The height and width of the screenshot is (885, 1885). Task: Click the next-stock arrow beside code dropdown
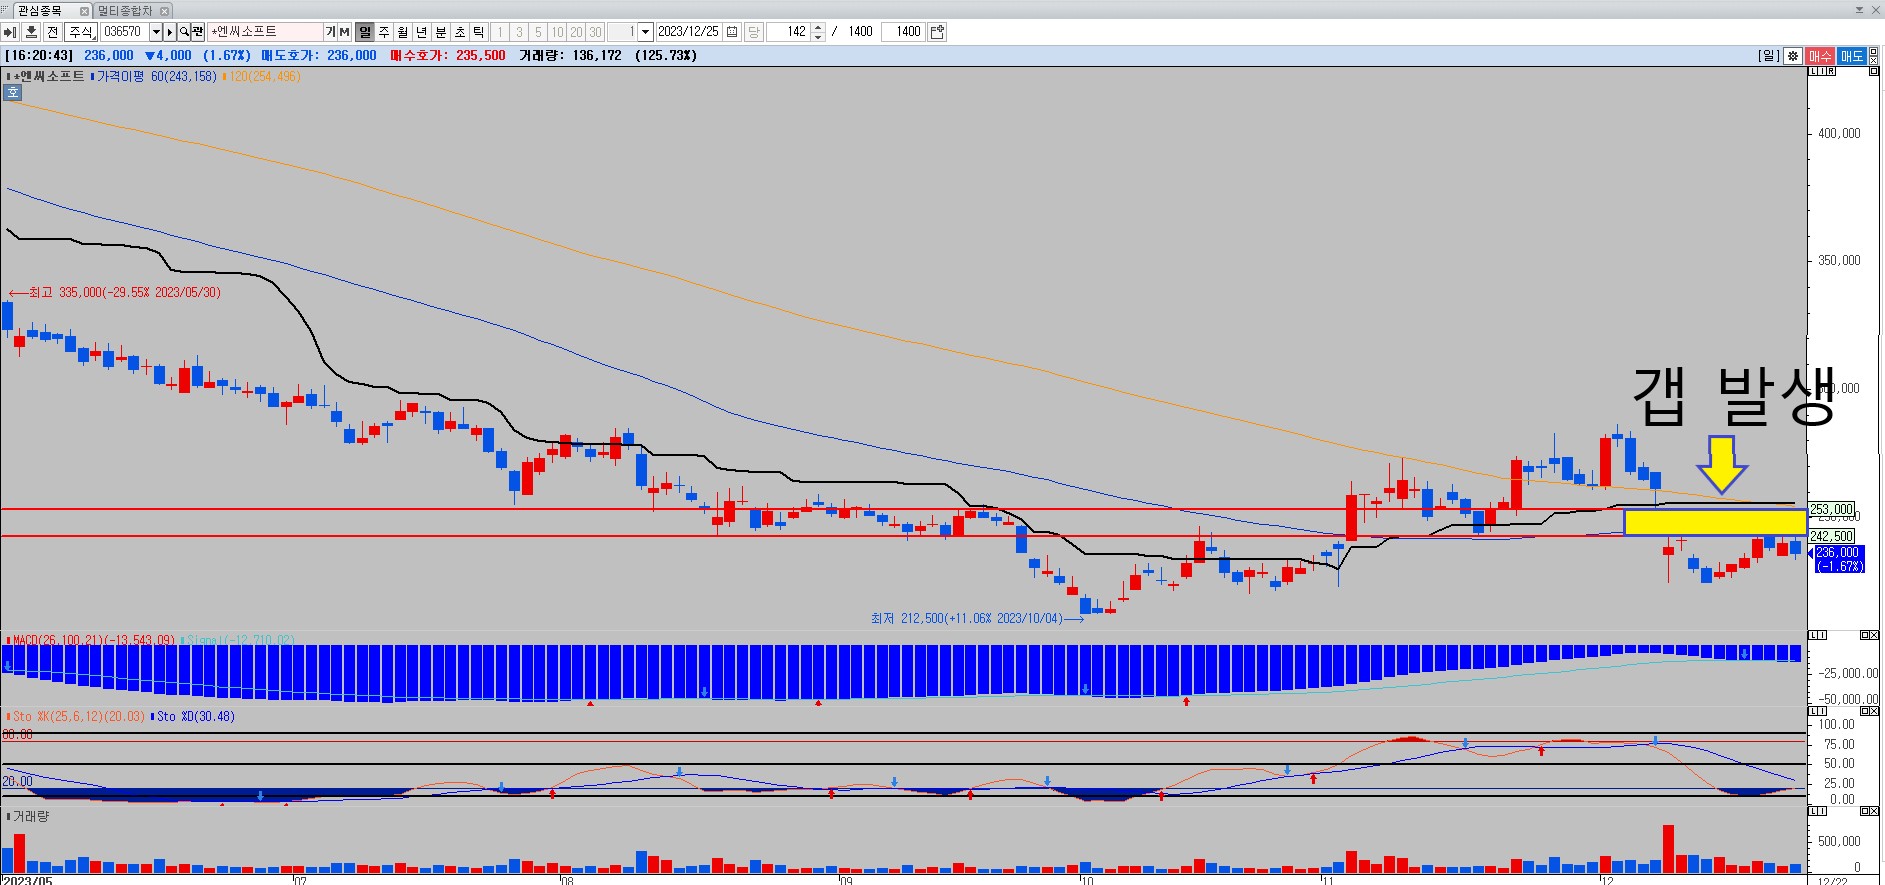coord(170,32)
